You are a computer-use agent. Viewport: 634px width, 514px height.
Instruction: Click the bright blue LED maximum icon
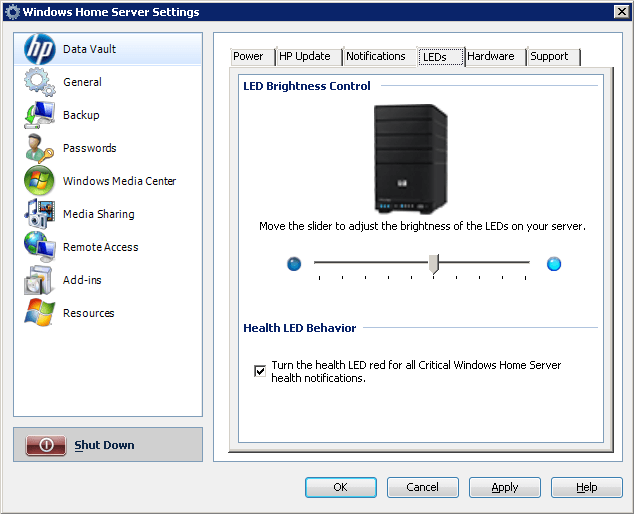554,264
